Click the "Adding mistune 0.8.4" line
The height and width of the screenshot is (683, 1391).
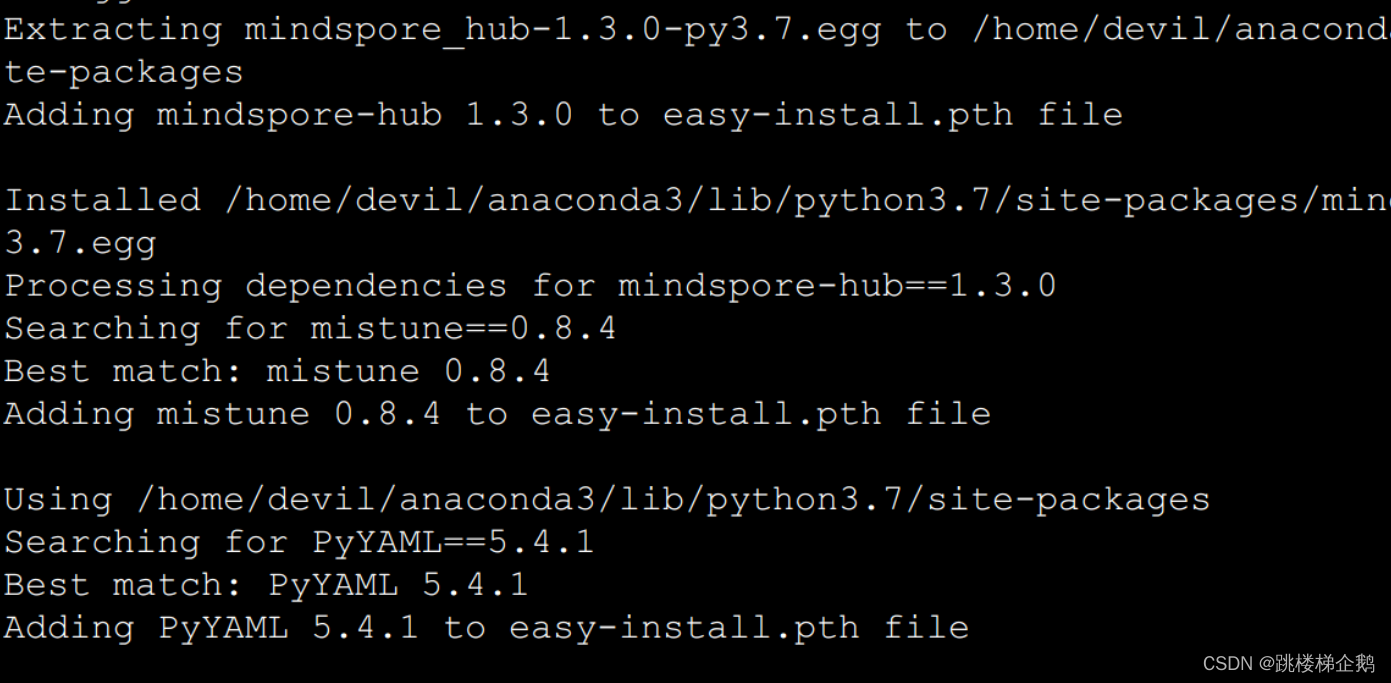point(222,414)
